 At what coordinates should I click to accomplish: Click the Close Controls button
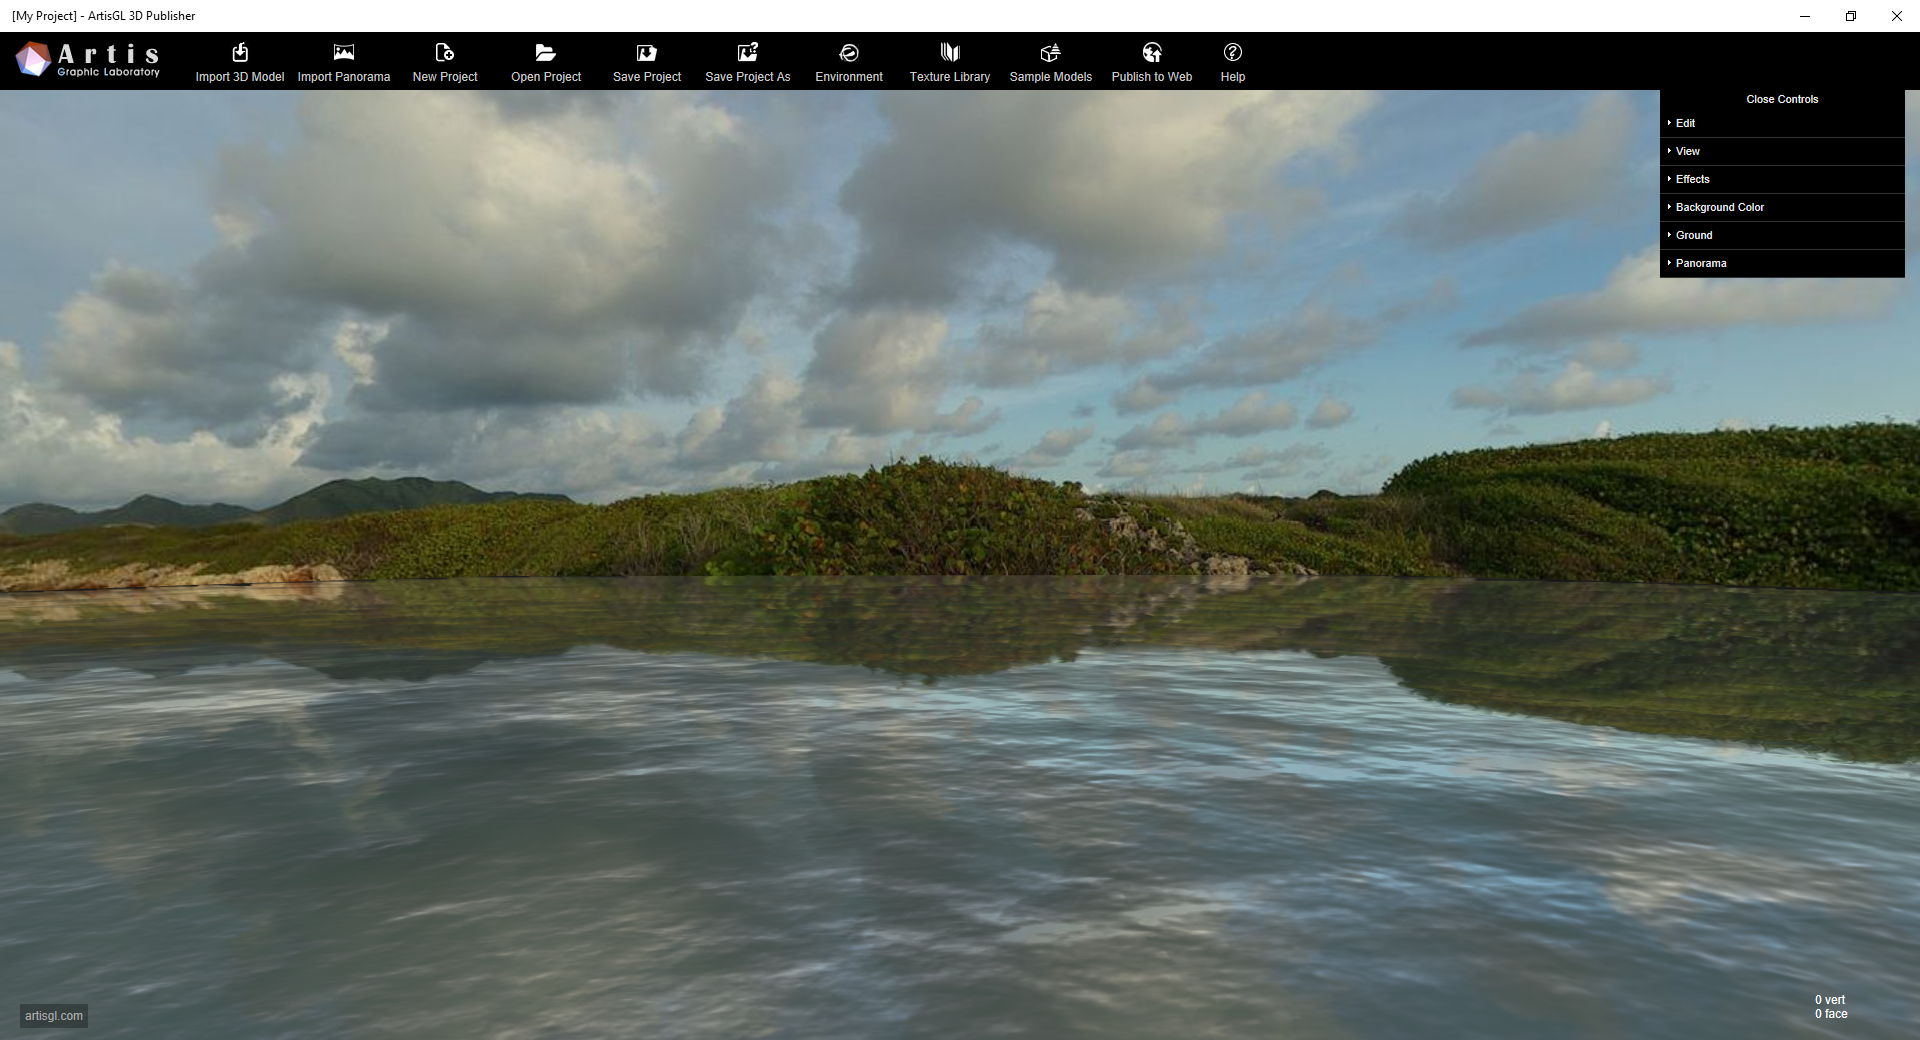(x=1782, y=99)
